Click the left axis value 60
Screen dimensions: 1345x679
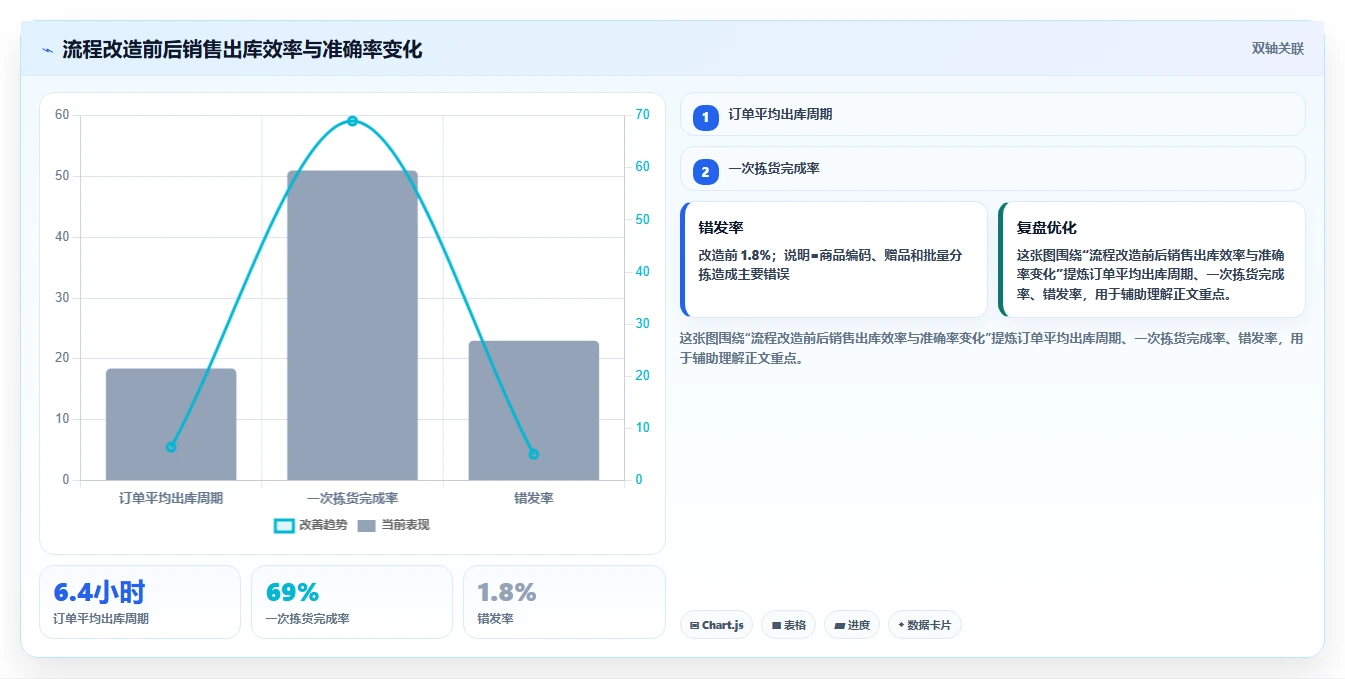click(62, 115)
